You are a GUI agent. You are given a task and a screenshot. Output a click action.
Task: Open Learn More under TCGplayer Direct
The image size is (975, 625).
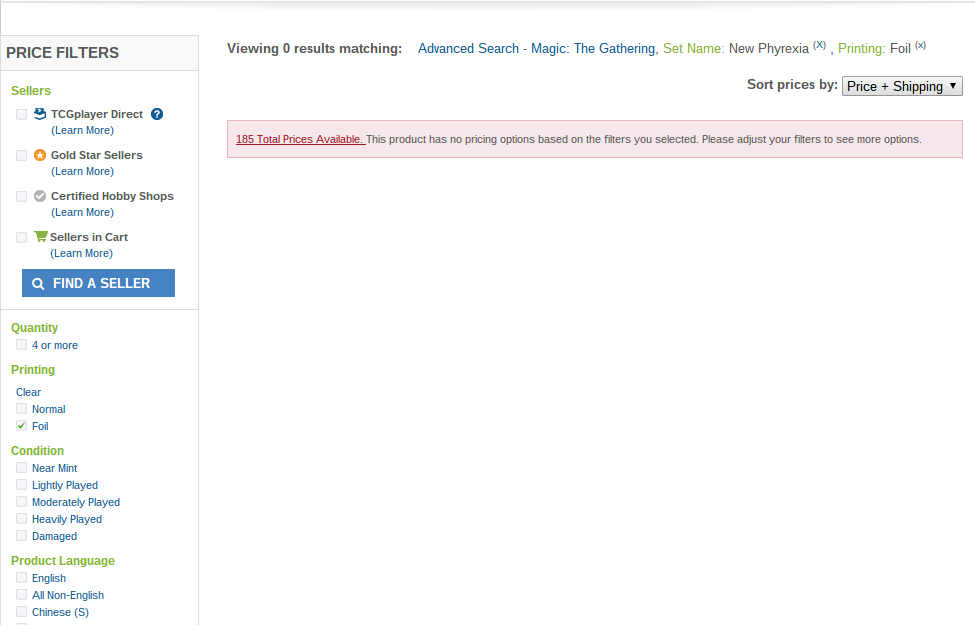82,130
